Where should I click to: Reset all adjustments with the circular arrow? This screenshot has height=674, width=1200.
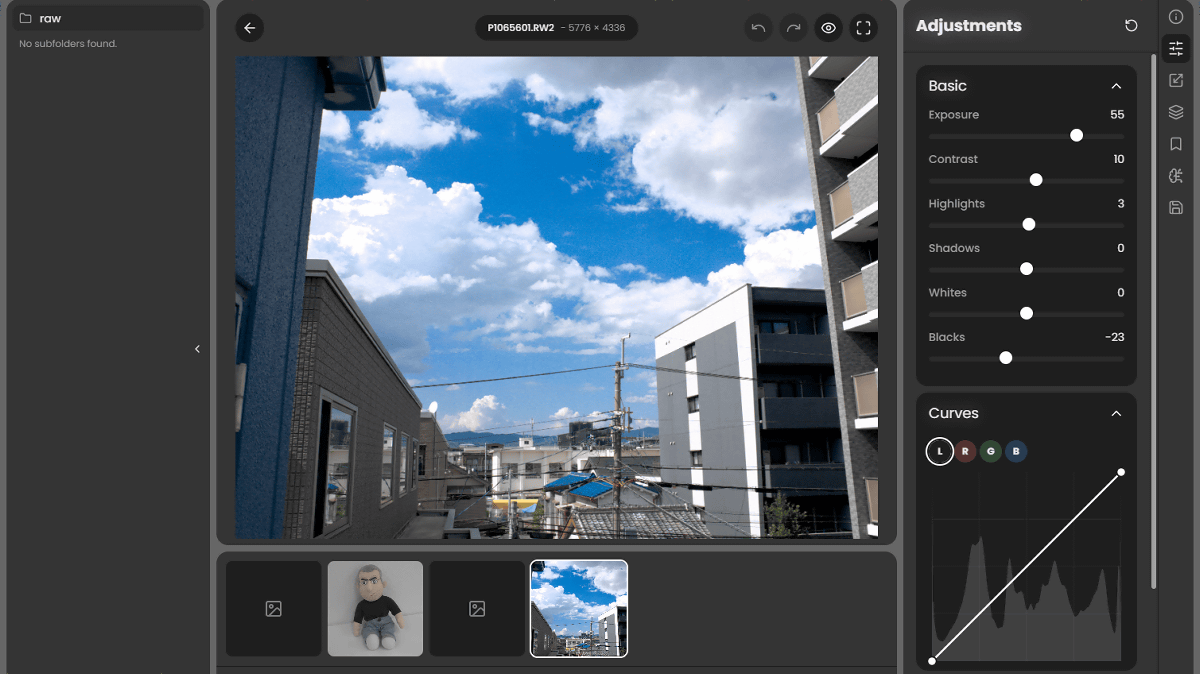pos(1131,26)
